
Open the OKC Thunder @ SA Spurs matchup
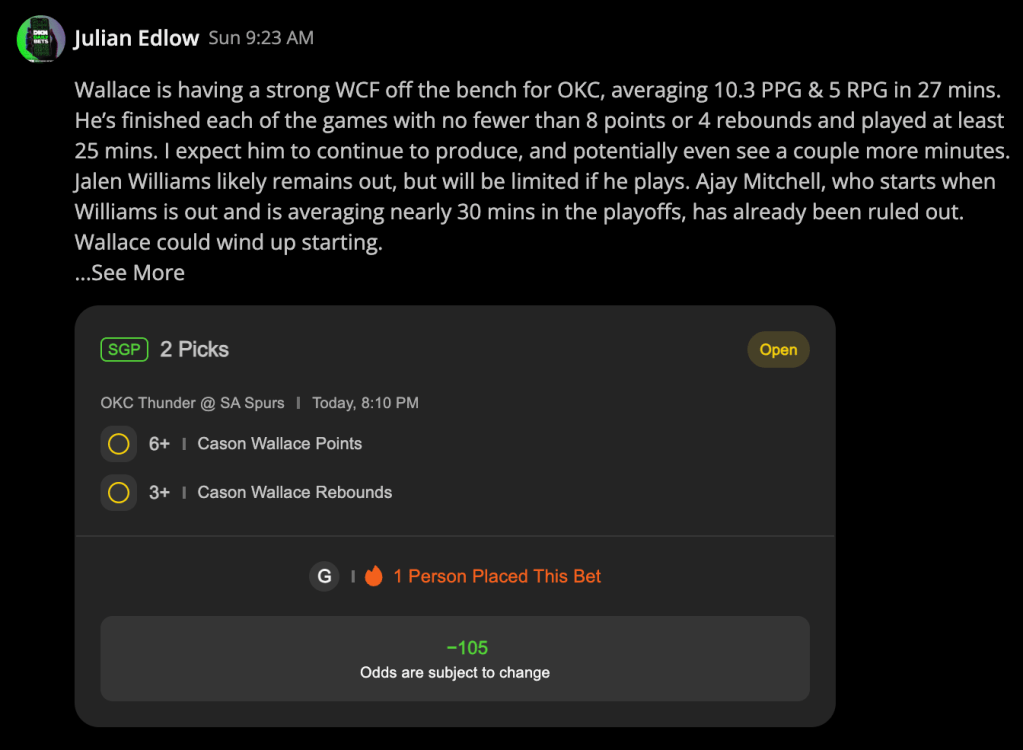(192, 403)
